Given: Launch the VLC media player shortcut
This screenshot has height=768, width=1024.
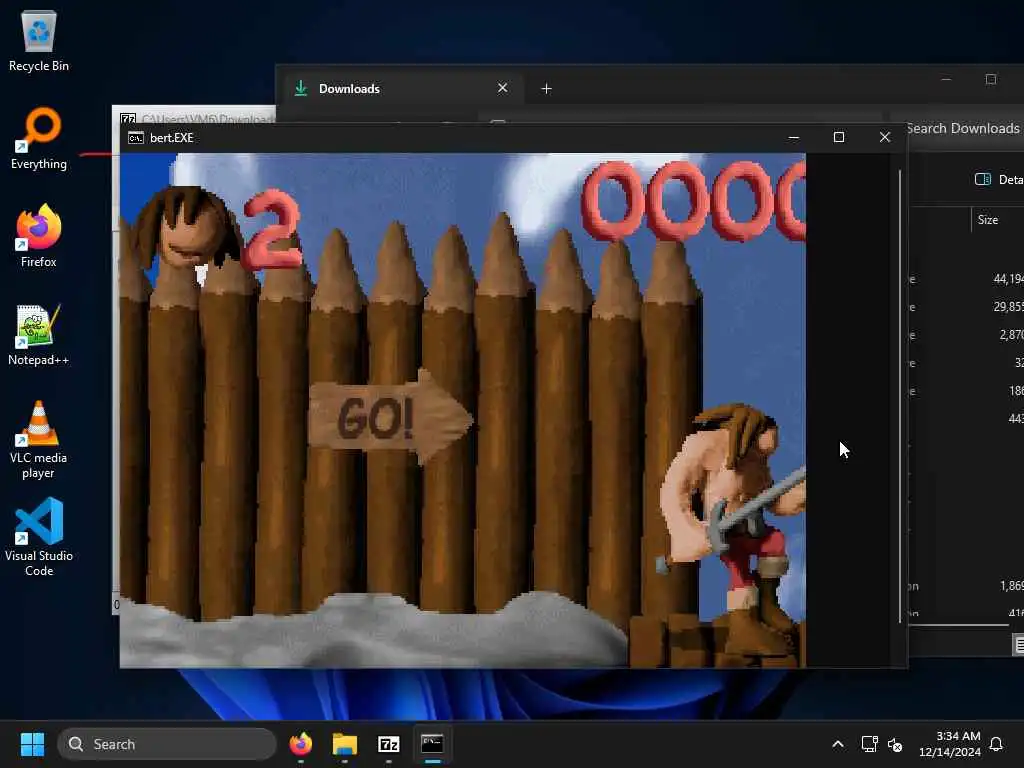Looking at the screenshot, I should tap(39, 440).
